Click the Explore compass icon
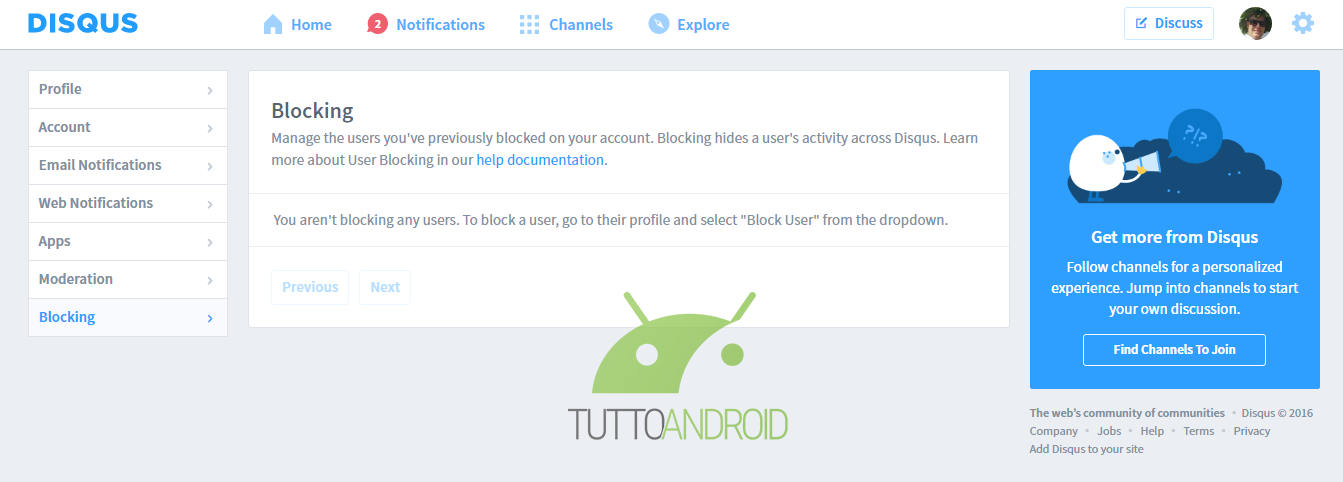The height and width of the screenshot is (482, 1343). point(658,24)
